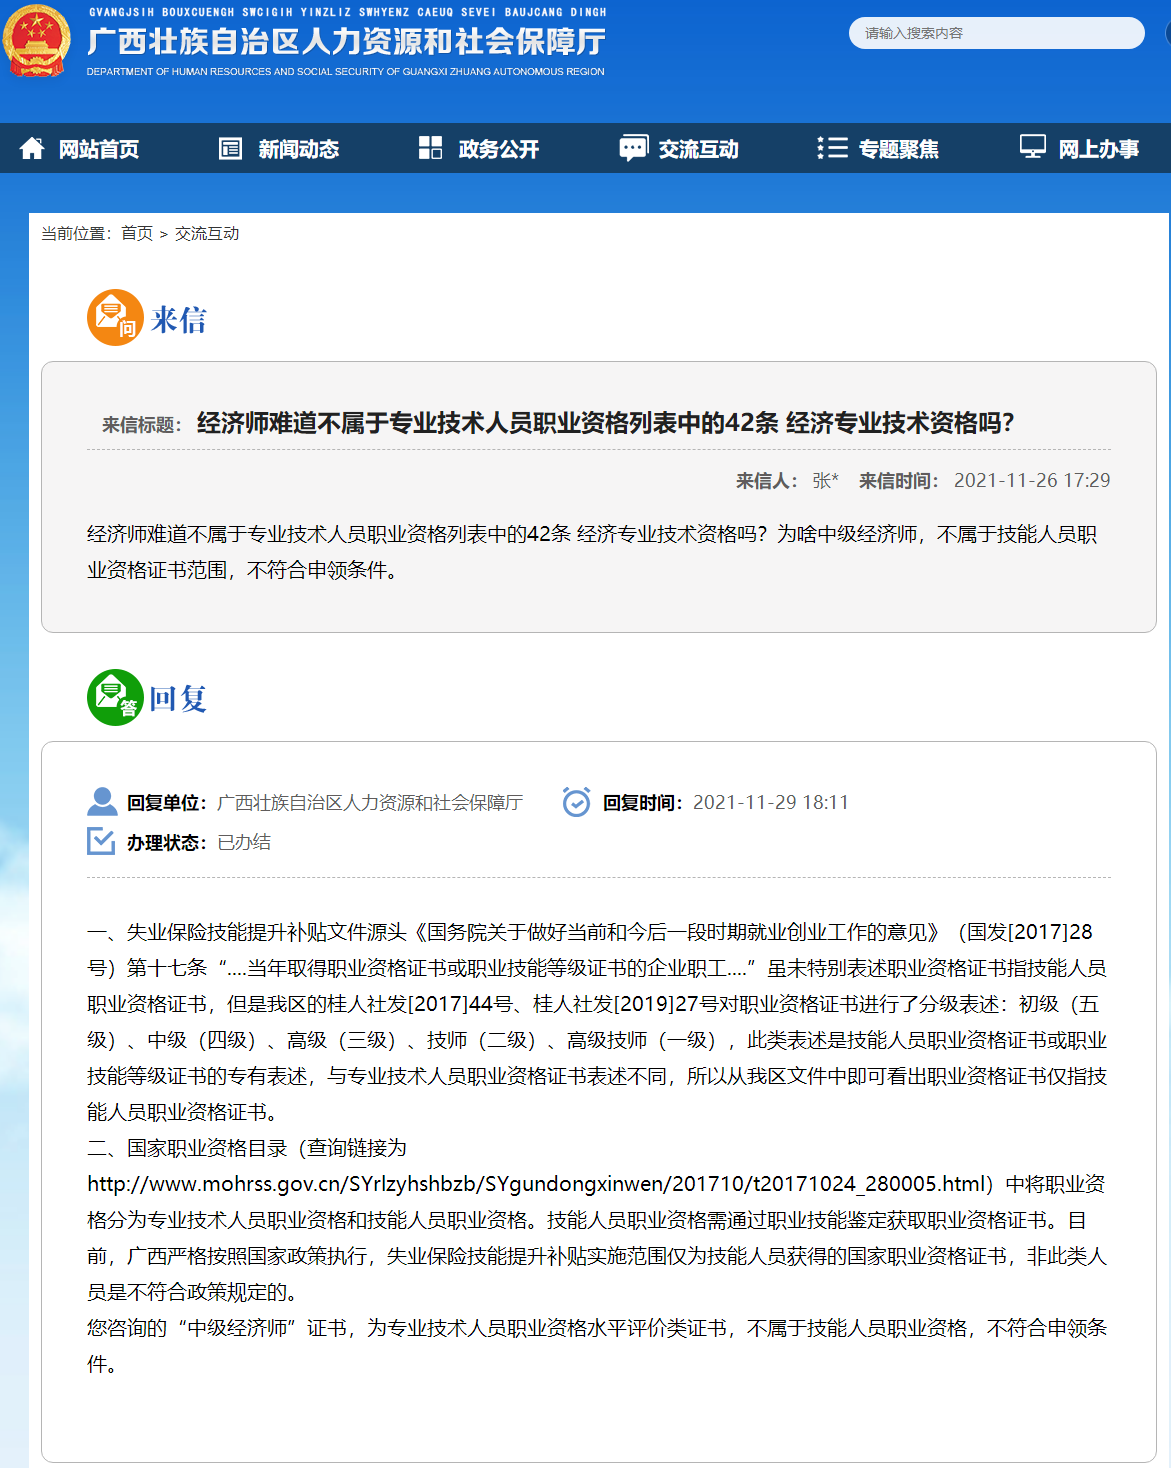Image resolution: width=1171 pixels, height=1468 pixels.
Task: Open the 政务公开 menu item
Action: point(498,149)
